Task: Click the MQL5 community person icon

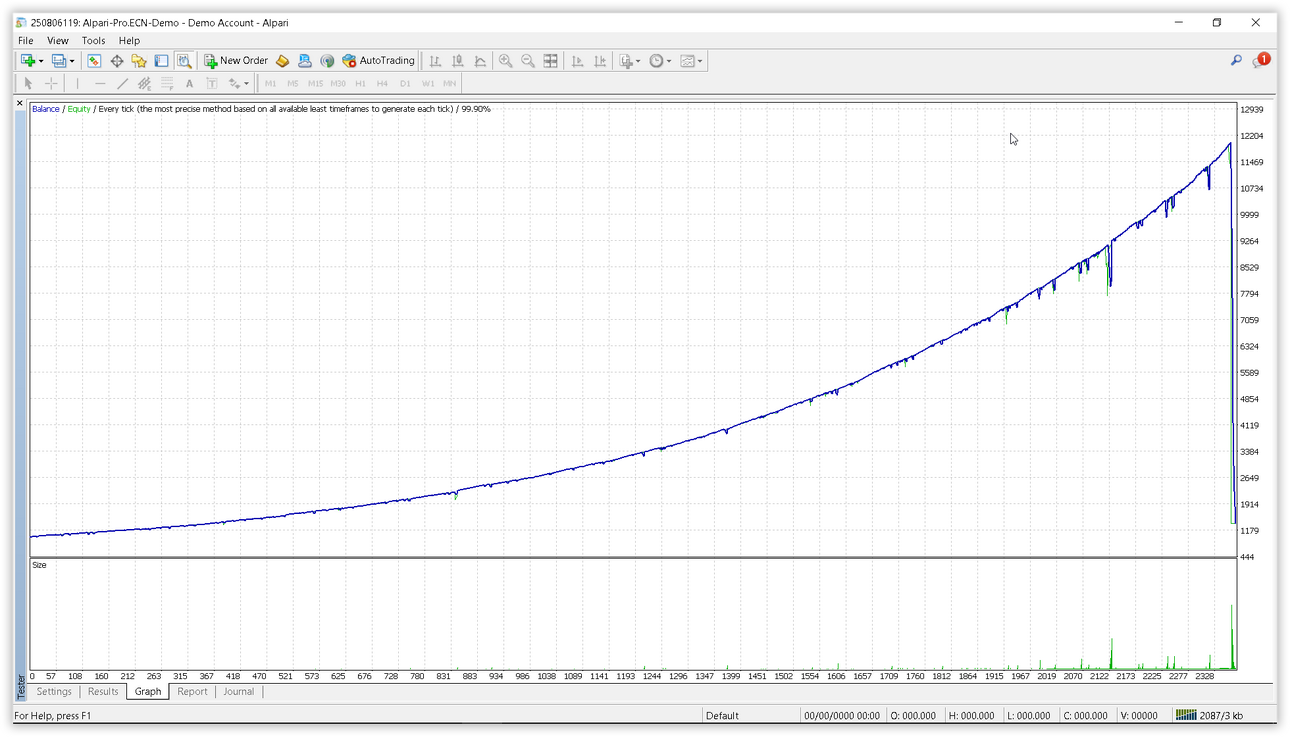Action: (x=305, y=61)
